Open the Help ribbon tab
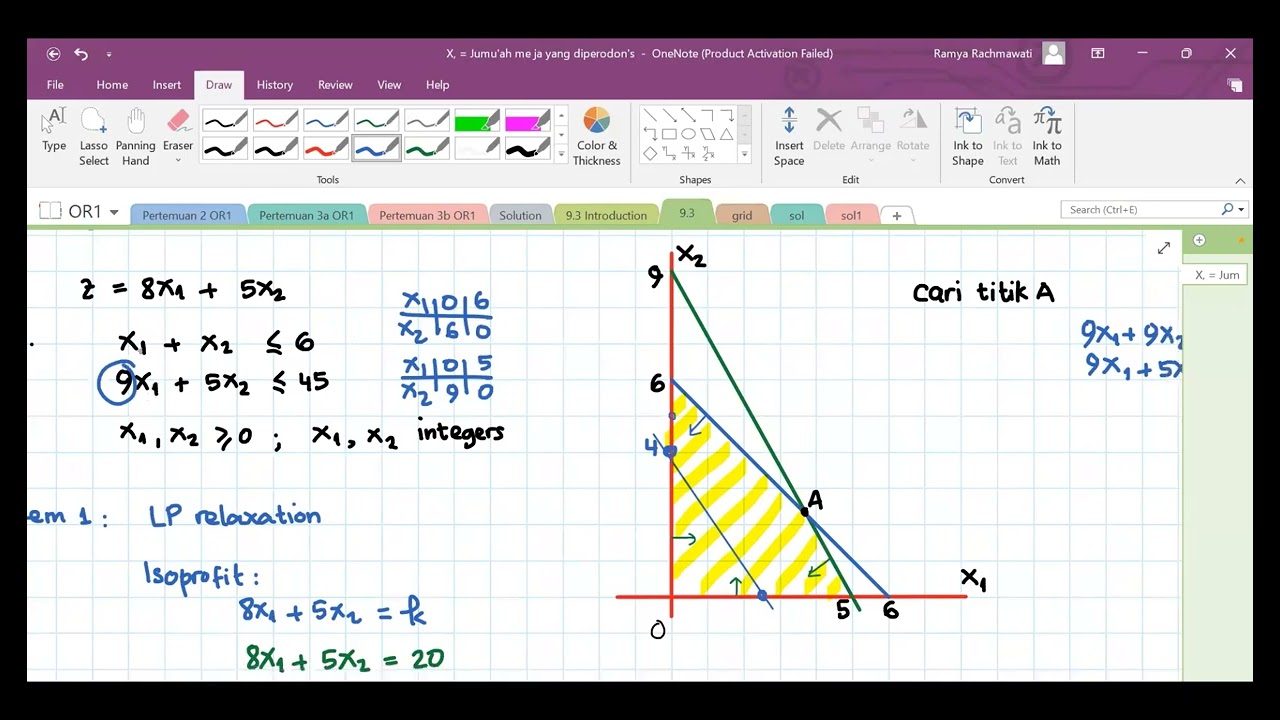This screenshot has height=720, width=1280. [437, 85]
